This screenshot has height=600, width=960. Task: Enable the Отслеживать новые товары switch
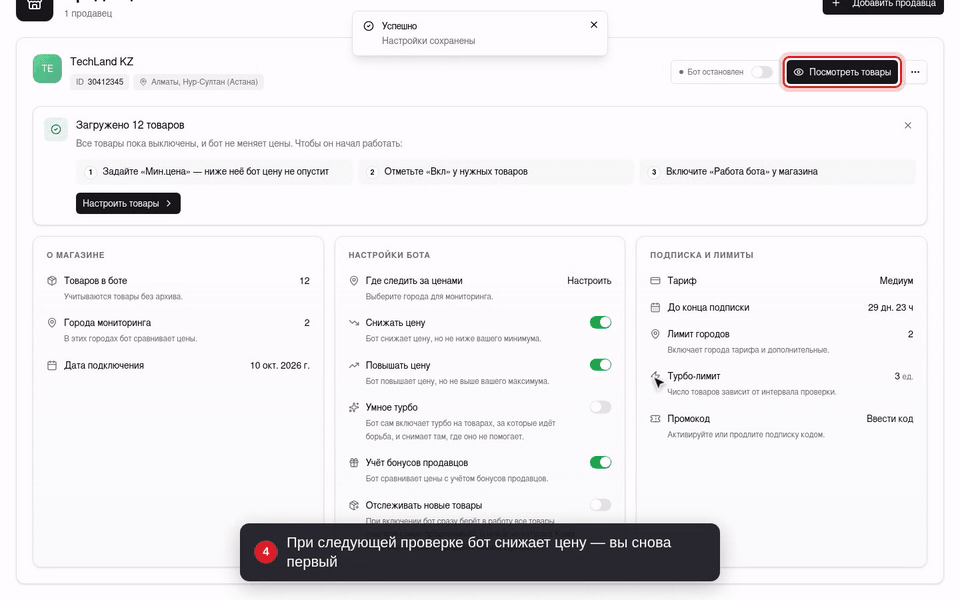pos(601,505)
